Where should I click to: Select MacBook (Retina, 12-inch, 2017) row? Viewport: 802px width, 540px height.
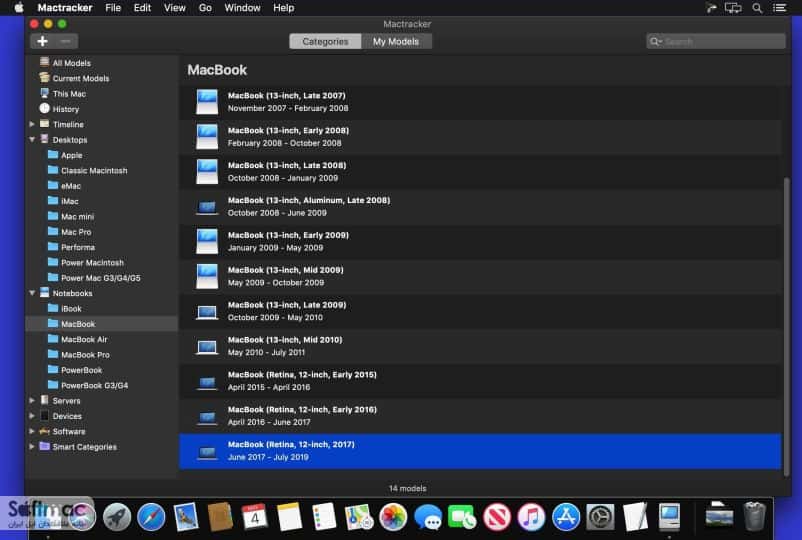480,451
